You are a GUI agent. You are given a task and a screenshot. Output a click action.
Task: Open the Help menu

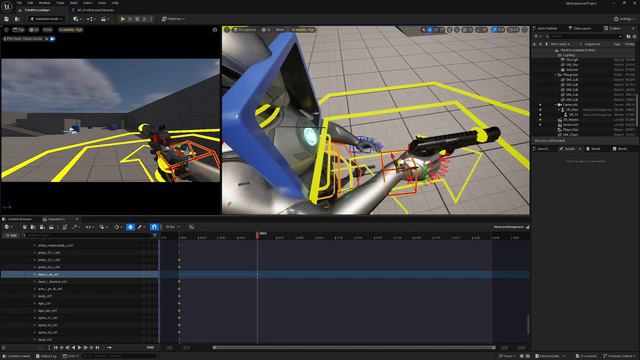(x=115, y=3)
